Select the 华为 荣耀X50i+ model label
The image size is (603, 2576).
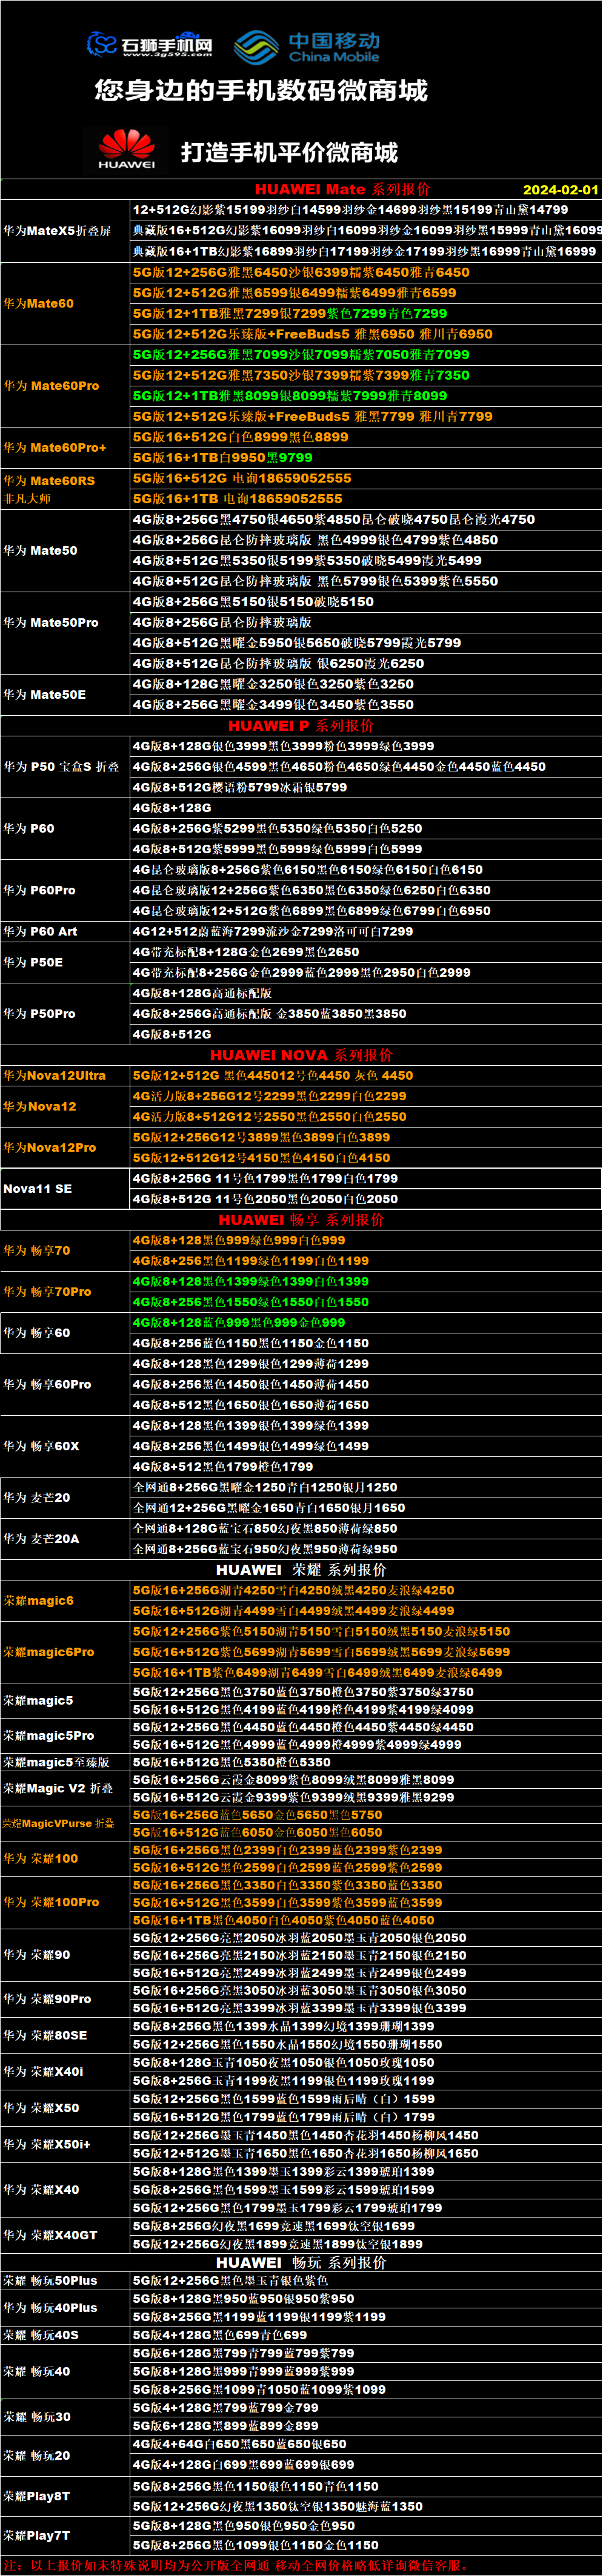pyautogui.click(x=46, y=2144)
